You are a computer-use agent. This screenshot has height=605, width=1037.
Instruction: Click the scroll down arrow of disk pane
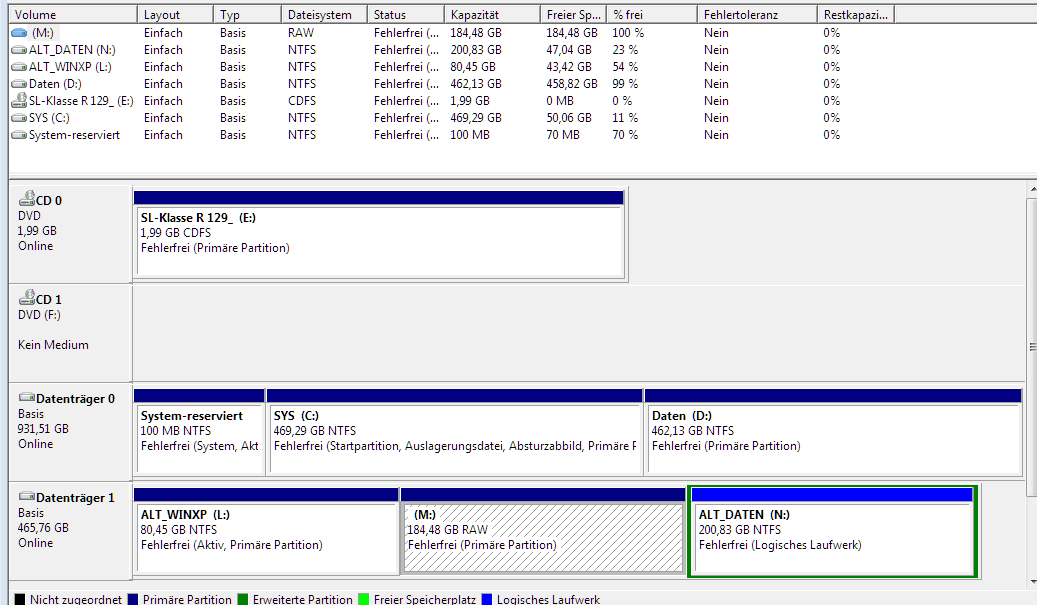tap(1032, 582)
